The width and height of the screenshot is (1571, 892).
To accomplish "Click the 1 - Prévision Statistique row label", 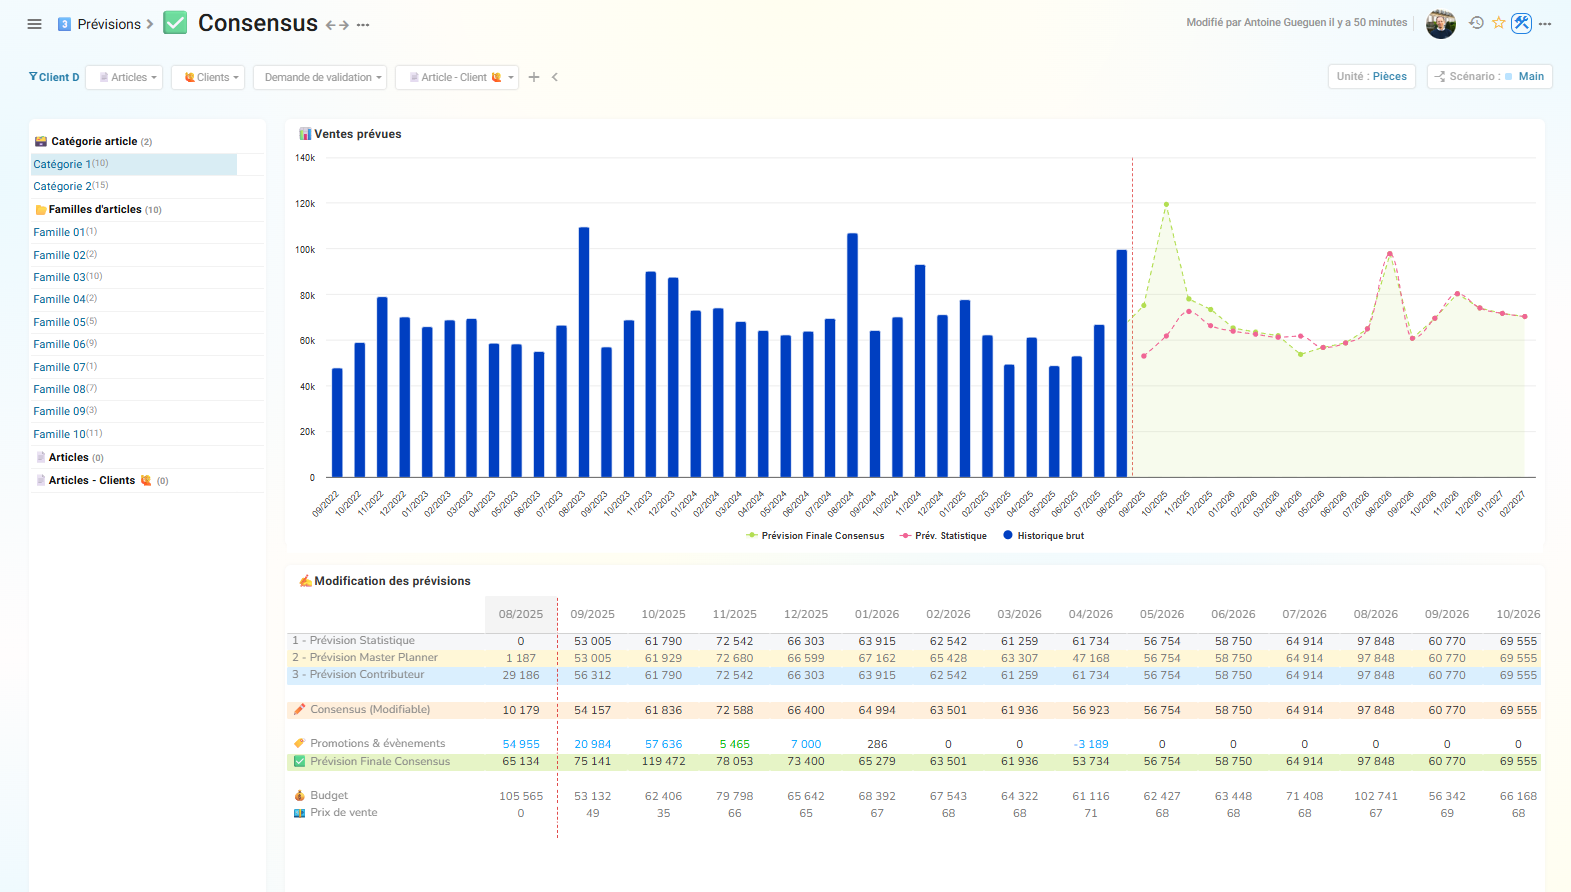I will tap(353, 640).
